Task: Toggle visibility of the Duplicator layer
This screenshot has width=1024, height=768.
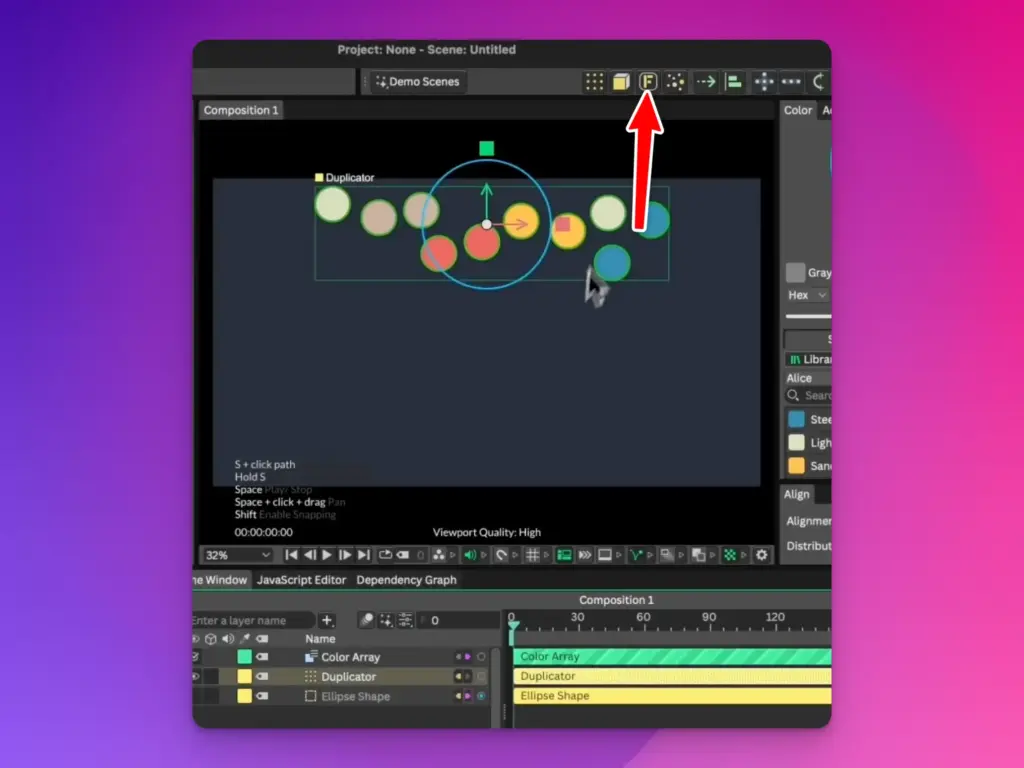Action: pyautogui.click(x=196, y=677)
